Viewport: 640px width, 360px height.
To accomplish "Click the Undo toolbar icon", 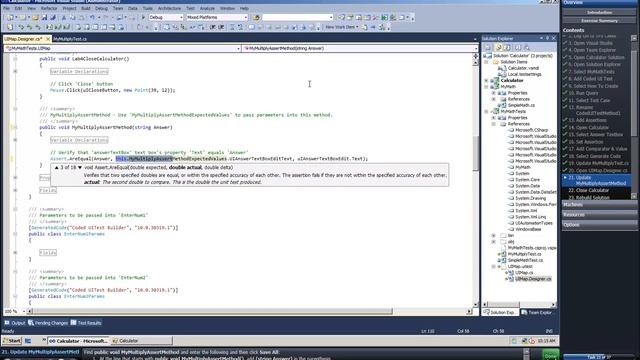I will (92, 18).
